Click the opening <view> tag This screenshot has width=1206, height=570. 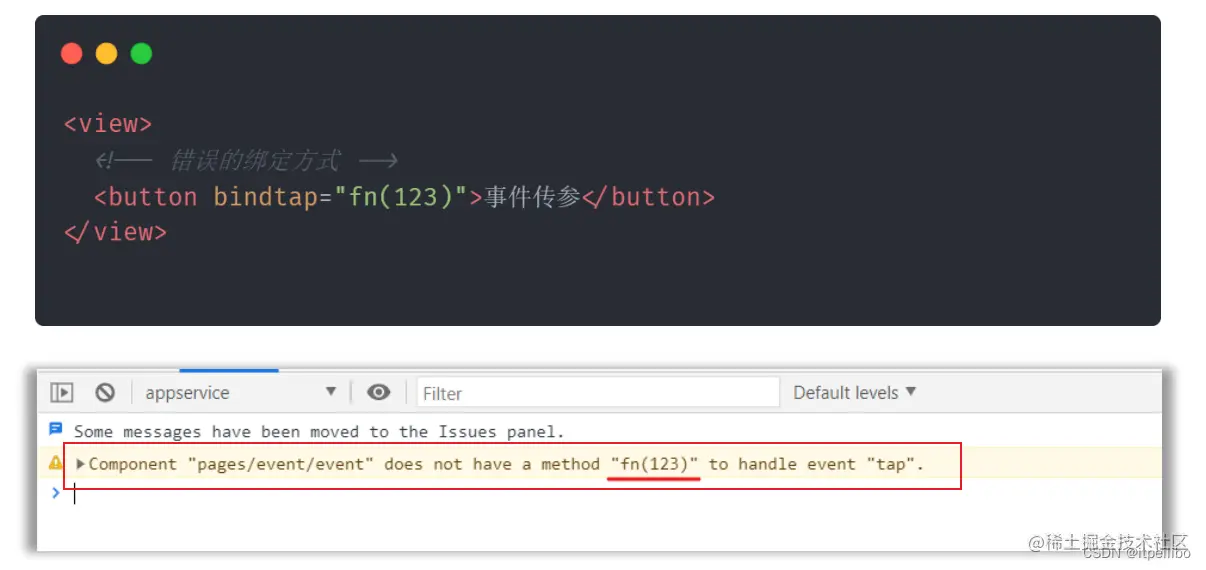pyautogui.click(x=108, y=124)
